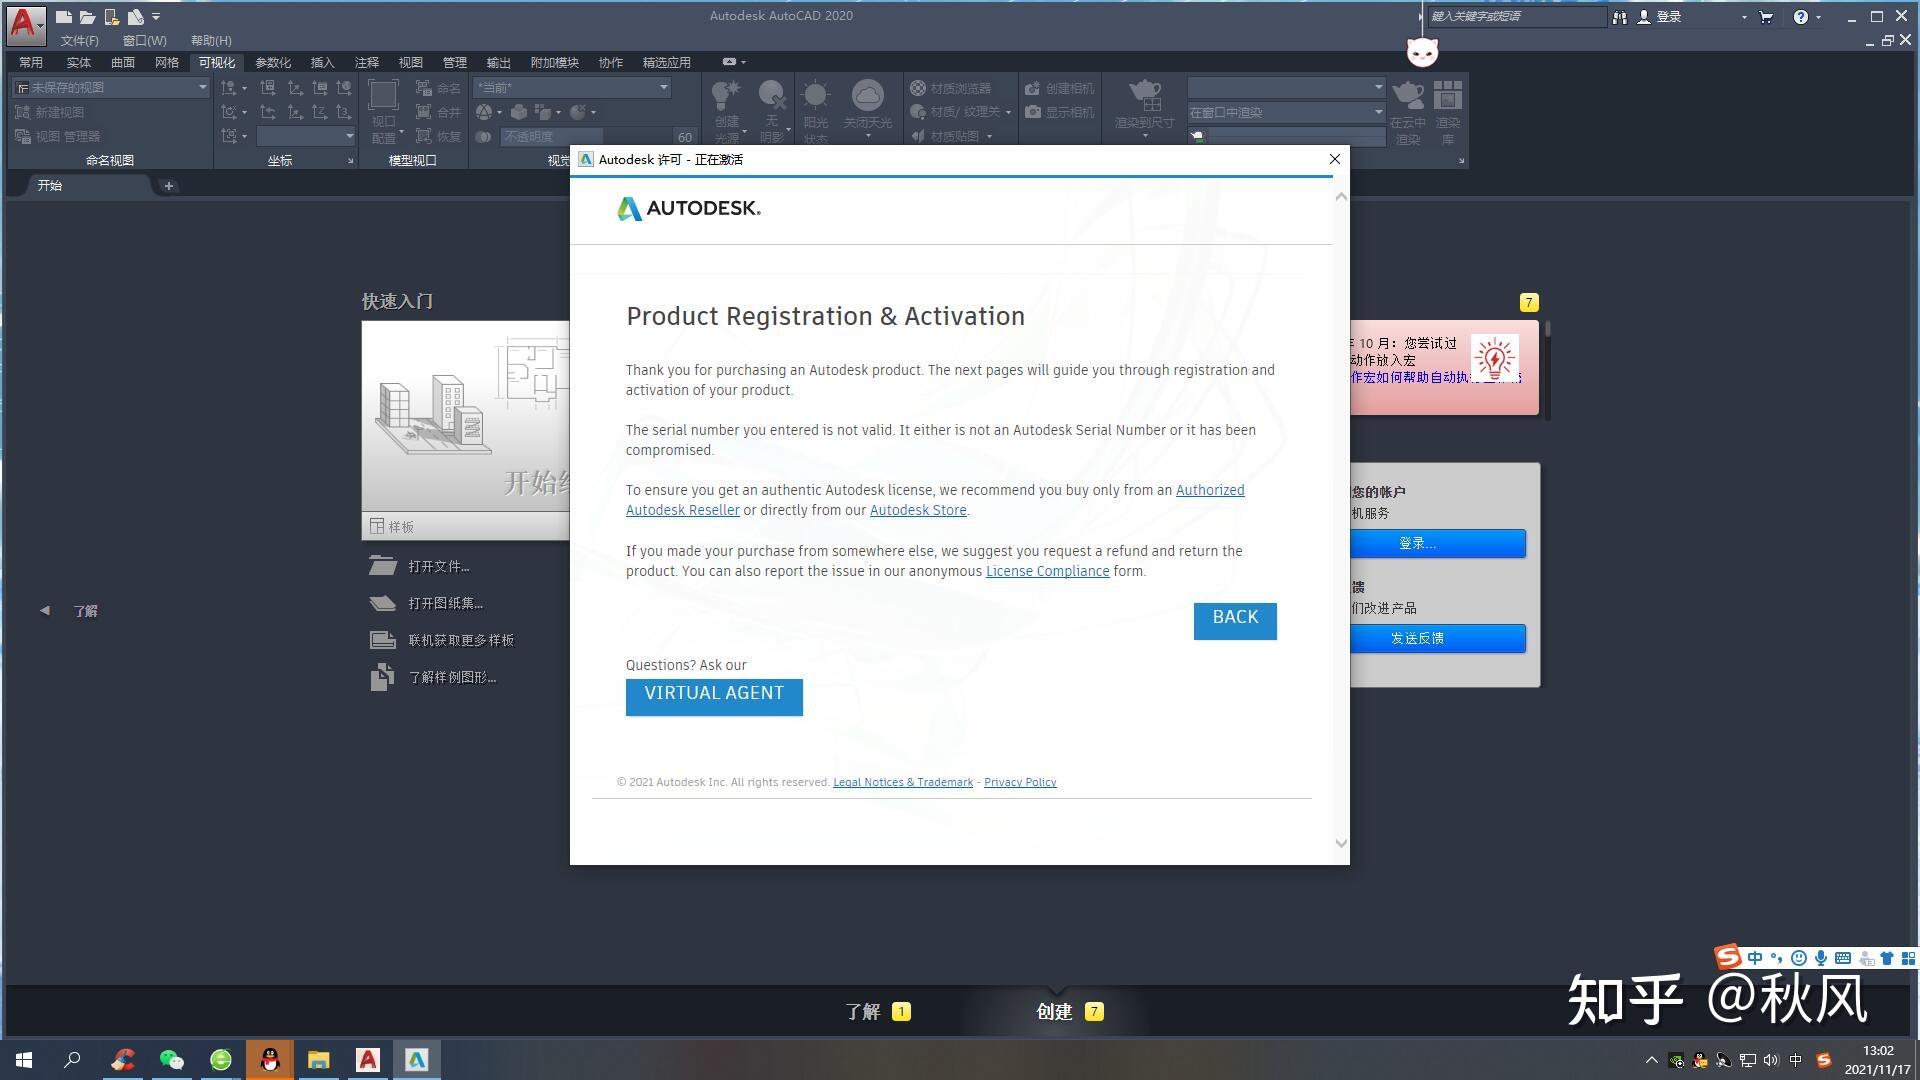Click the create light bulb icon
The width and height of the screenshot is (1920, 1080).
[x=726, y=97]
